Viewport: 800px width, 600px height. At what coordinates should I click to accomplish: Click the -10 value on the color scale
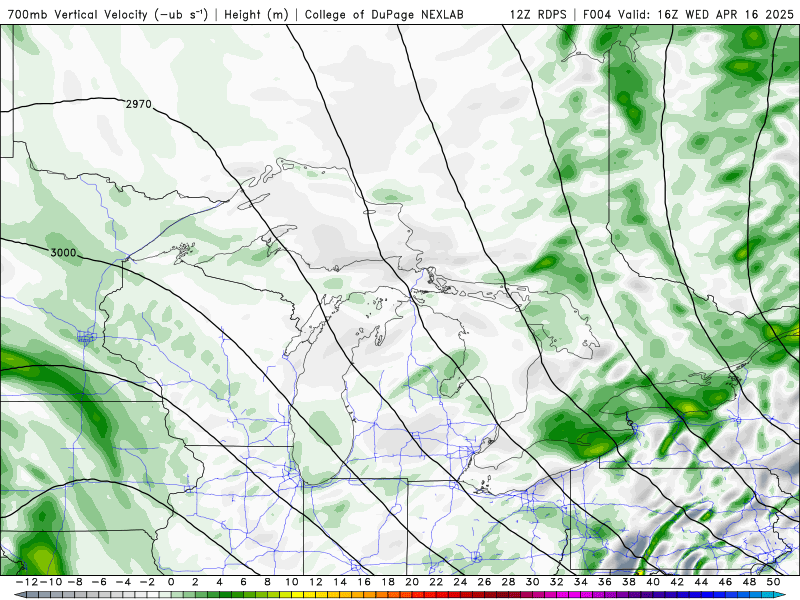click(50, 582)
